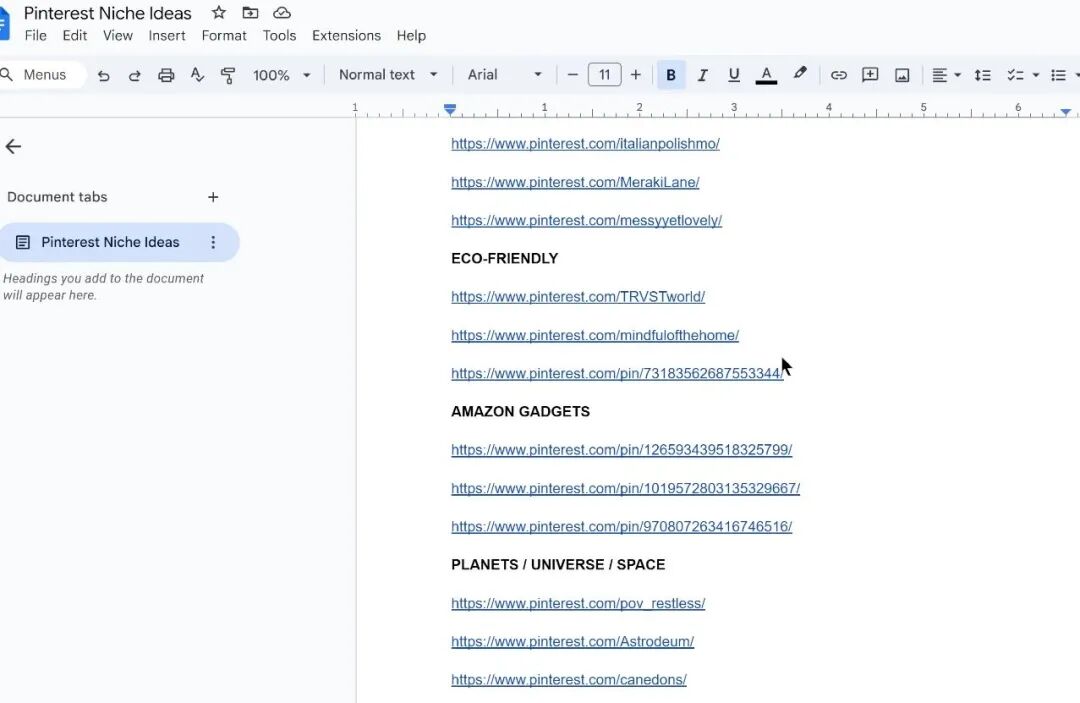The width and height of the screenshot is (1080, 703).
Task: Insert a link using the chain icon
Action: 838,75
